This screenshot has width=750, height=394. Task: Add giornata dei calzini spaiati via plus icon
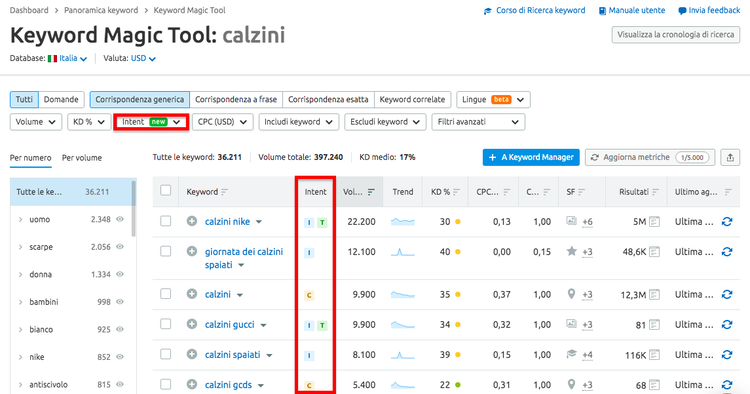tap(192, 251)
